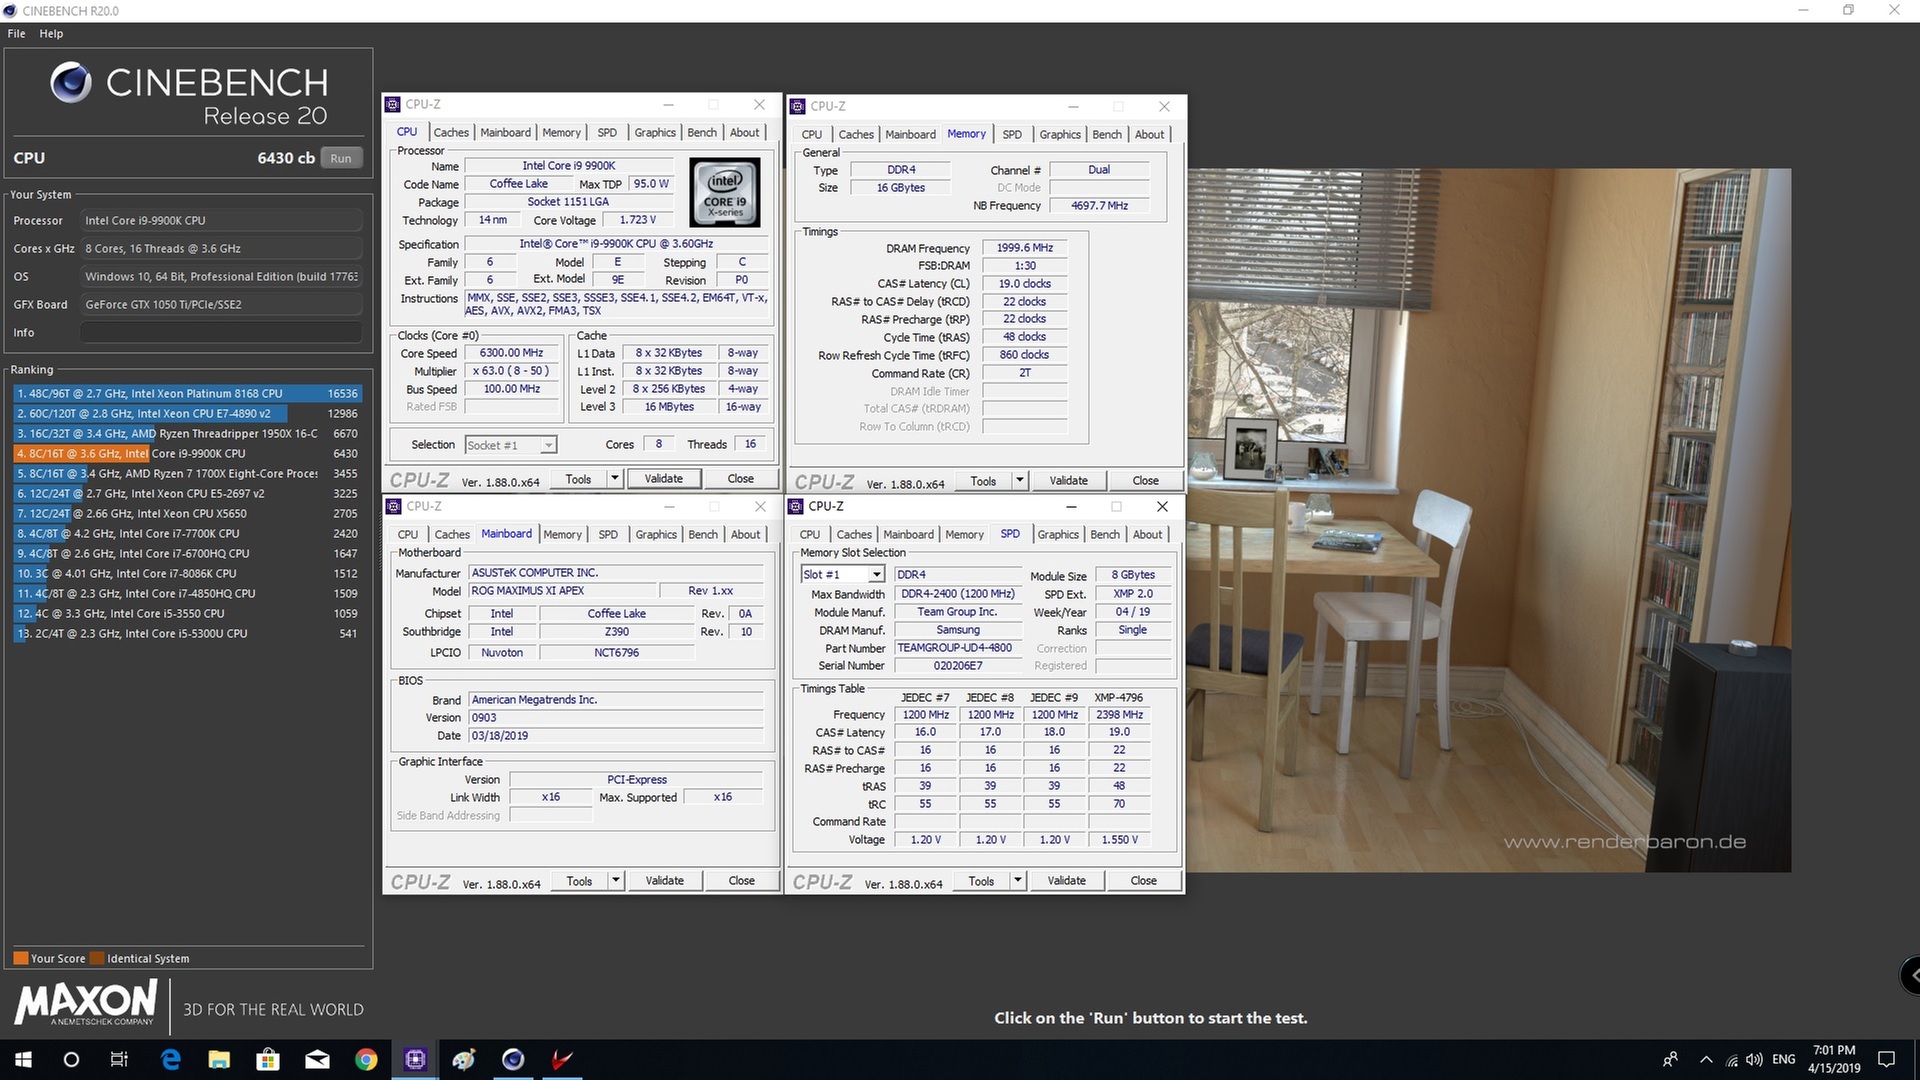The width and height of the screenshot is (1920, 1080).
Task: Click TEAMGROUP-UD4-4800 part number
Action: tap(958, 648)
